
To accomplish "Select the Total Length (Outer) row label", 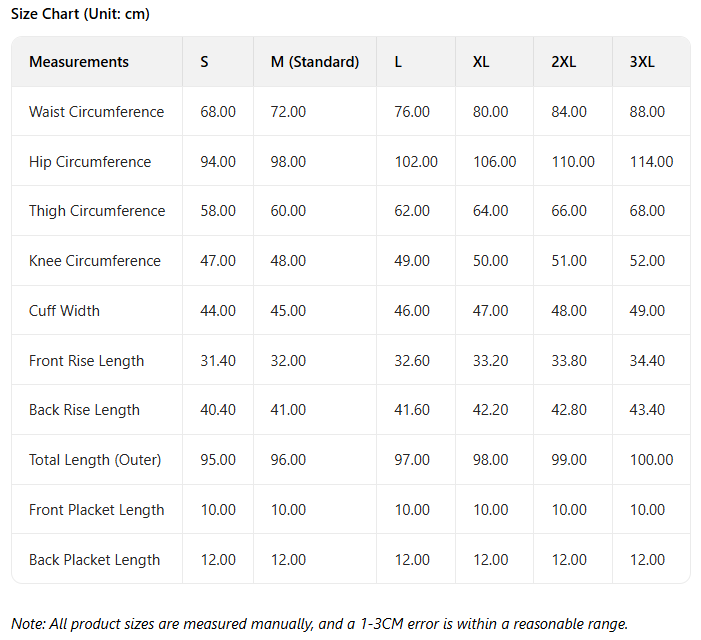I will click(95, 460).
